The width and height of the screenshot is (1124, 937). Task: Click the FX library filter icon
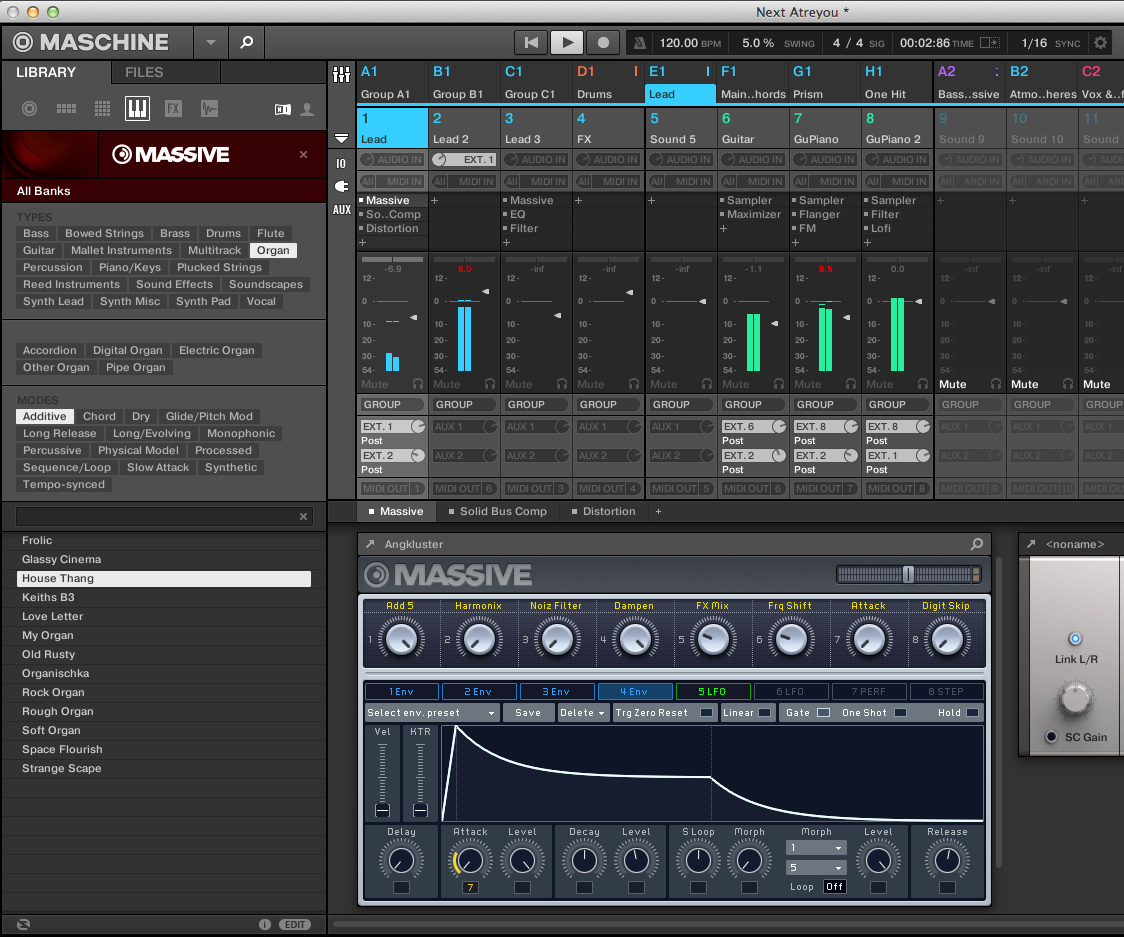(172, 108)
